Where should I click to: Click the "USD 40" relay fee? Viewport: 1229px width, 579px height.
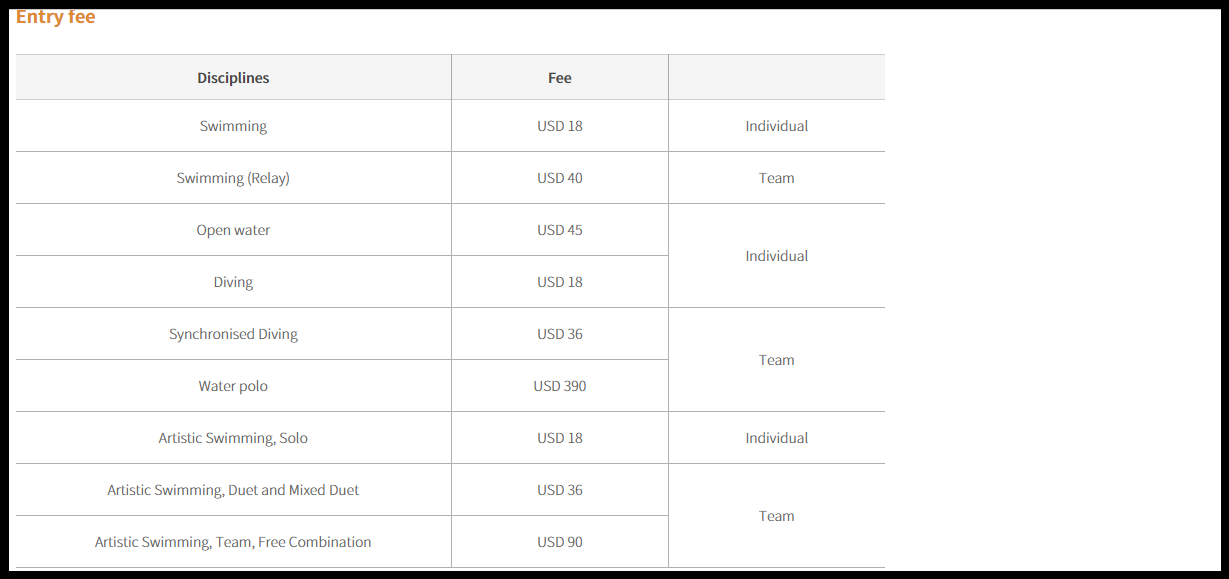(560, 178)
